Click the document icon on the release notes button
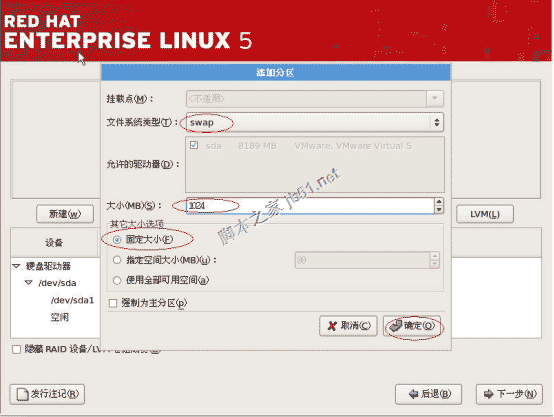554x417 pixels. [x=23, y=394]
